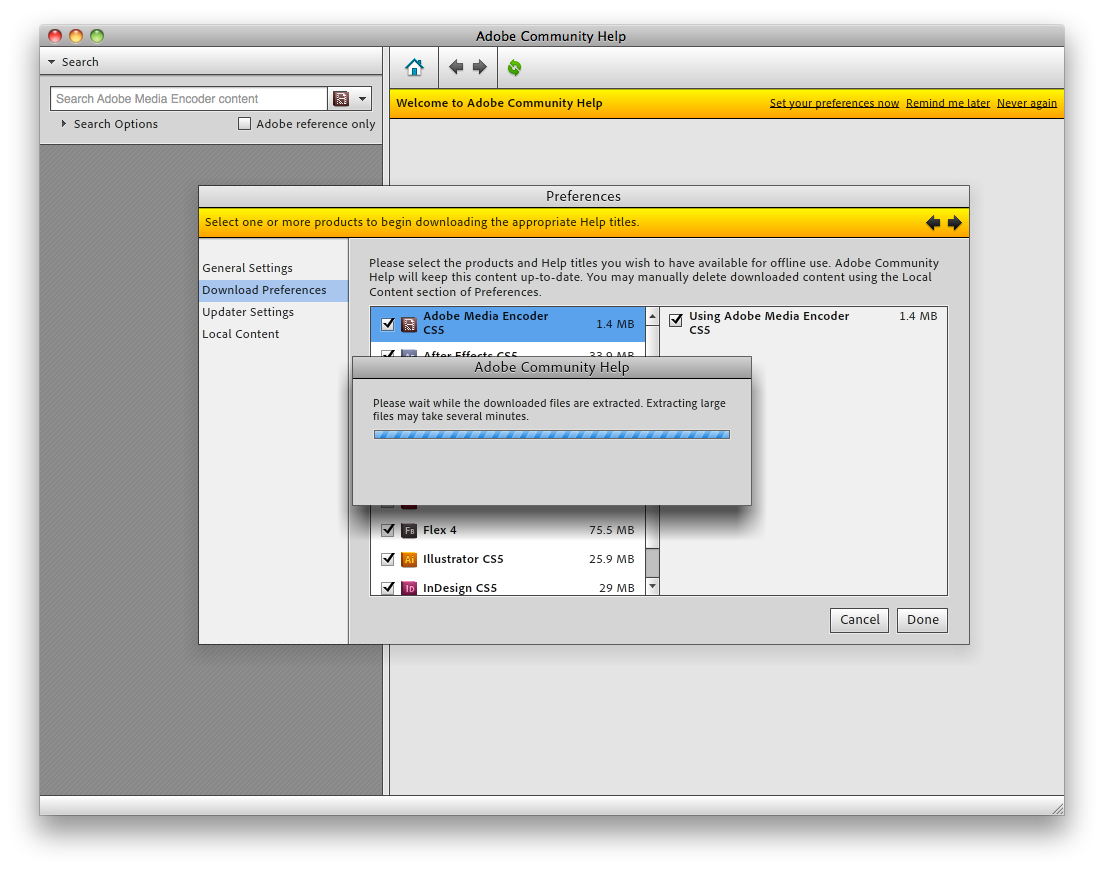The height and width of the screenshot is (870, 1104).
Task: Uncheck the Illustrator CS5 checkbox
Action: (388, 559)
